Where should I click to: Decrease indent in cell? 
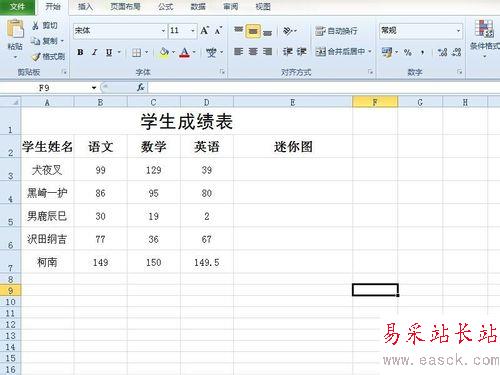coord(288,51)
